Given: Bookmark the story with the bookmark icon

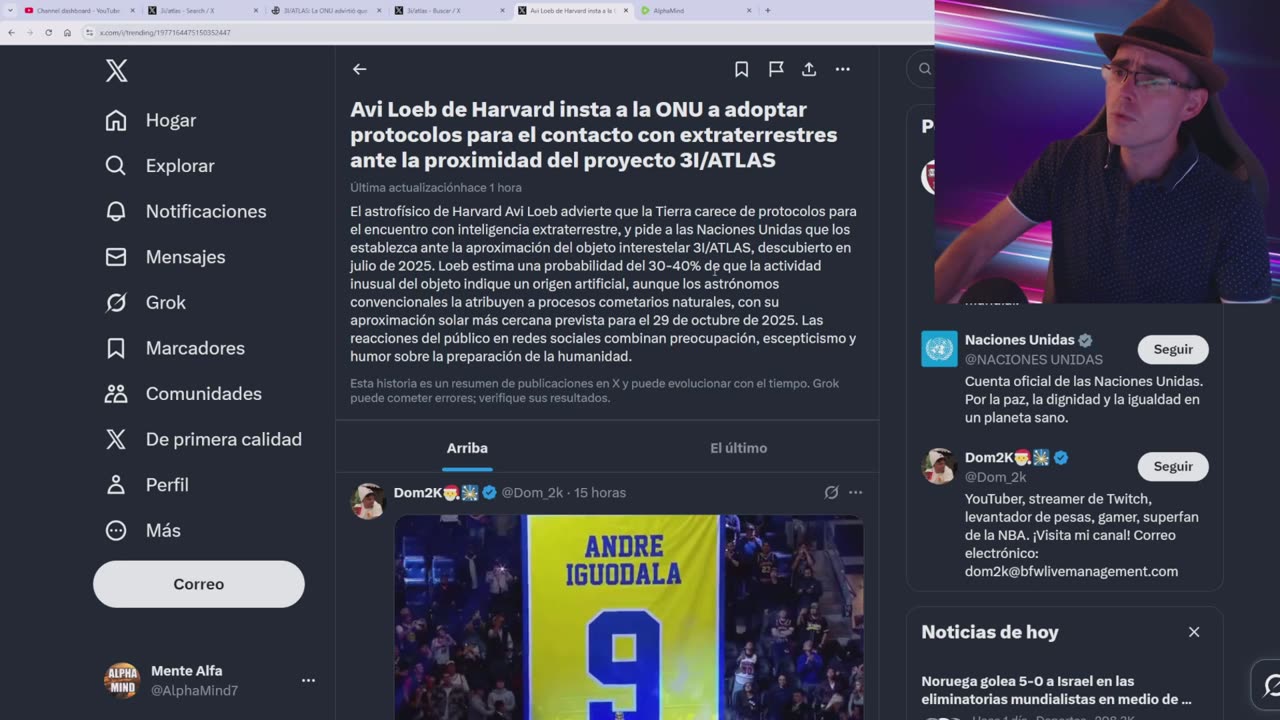Looking at the screenshot, I should (x=741, y=69).
